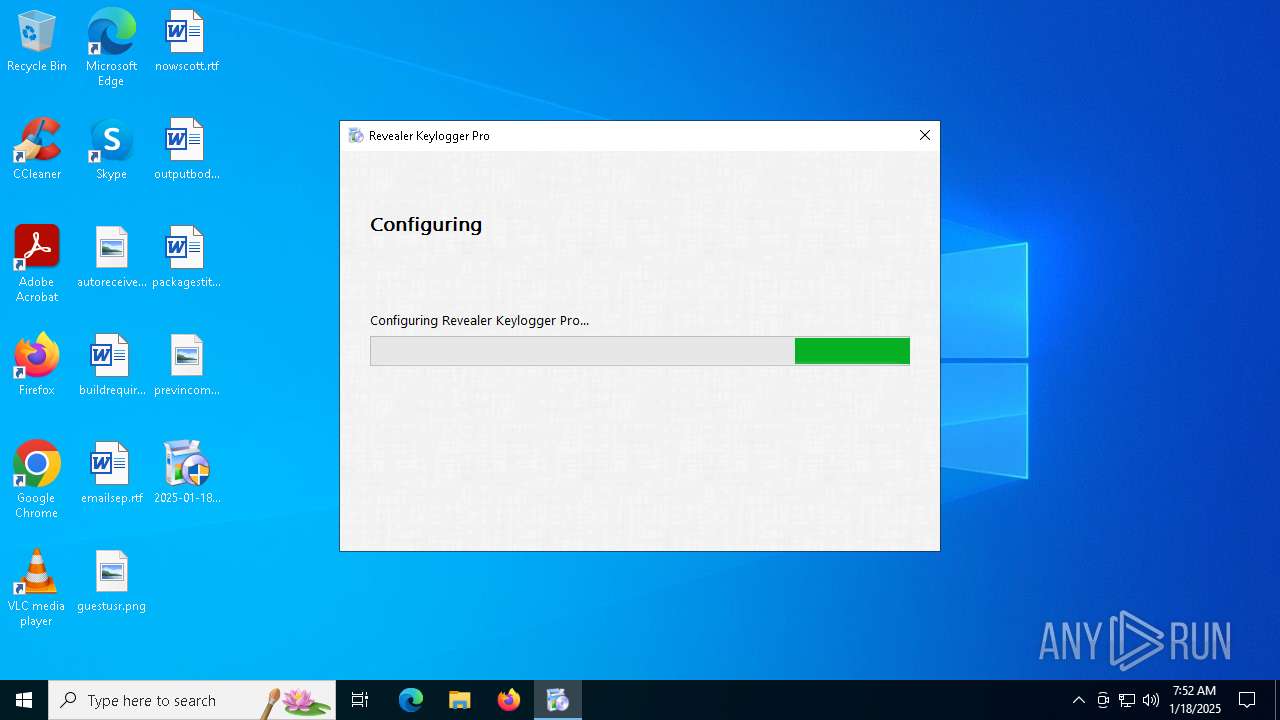Select the nowscott.rtf file icon
Image resolution: width=1280 pixels, height=720 pixels.
click(186, 42)
